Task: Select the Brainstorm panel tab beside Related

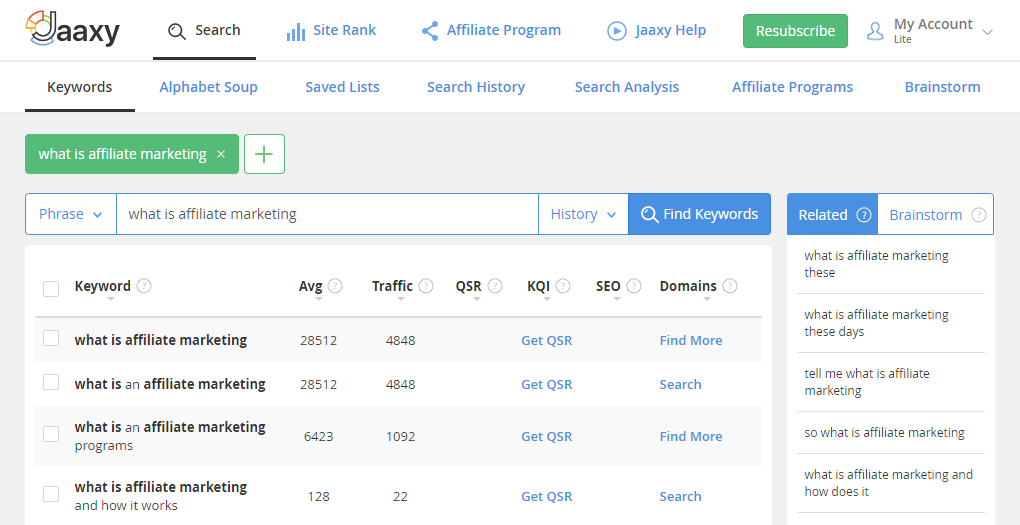Action: pos(935,214)
